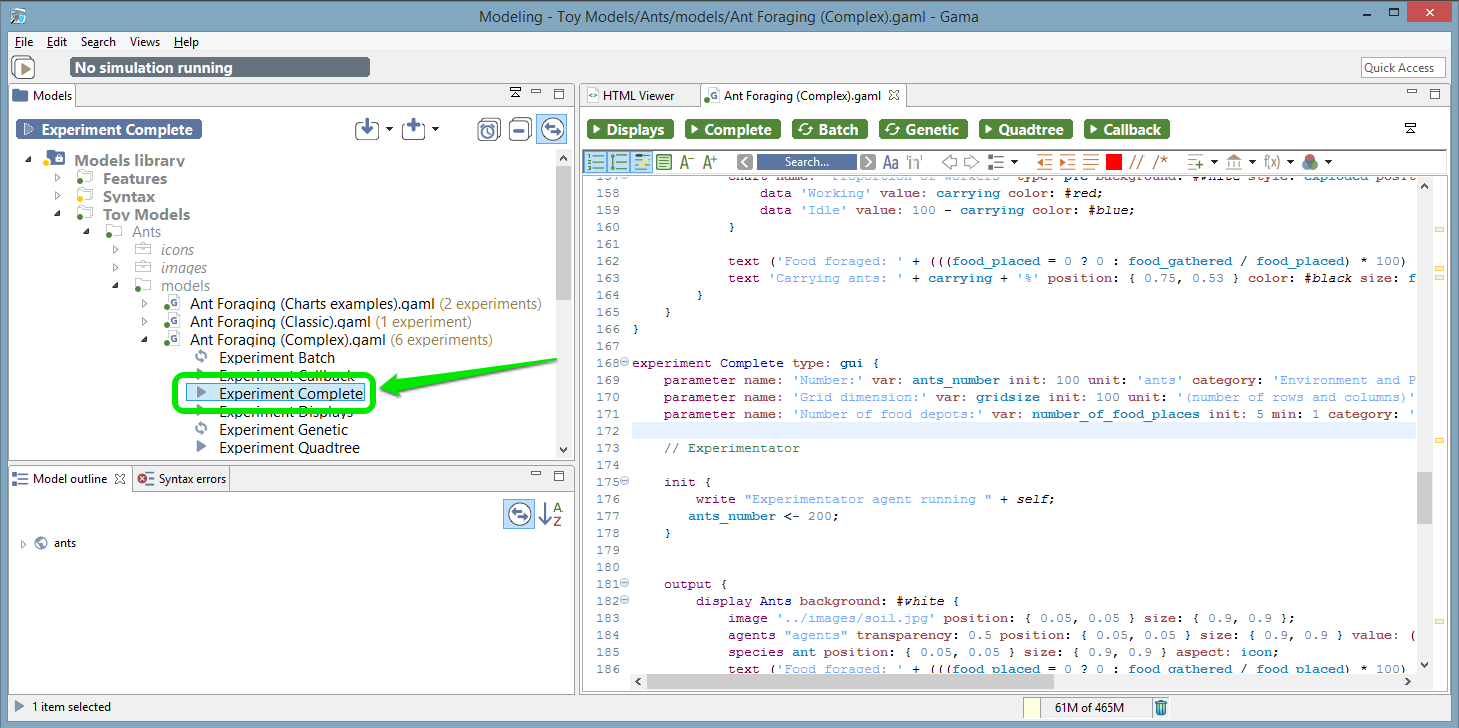Screen dimensions: 1459x728
Task: Open the Help menu
Action: tap(186, 42)
